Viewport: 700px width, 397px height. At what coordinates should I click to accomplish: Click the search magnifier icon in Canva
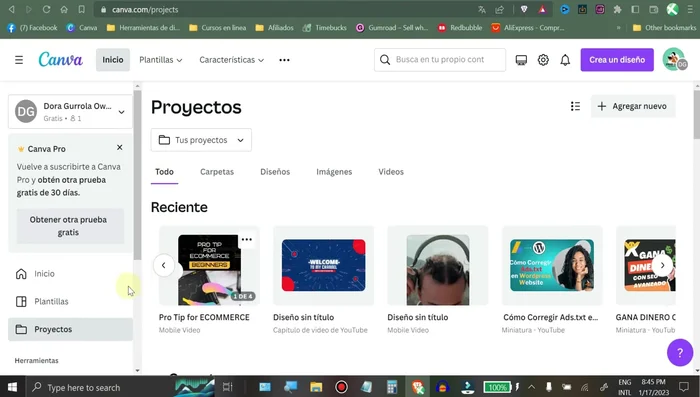[x=385, y=60]
